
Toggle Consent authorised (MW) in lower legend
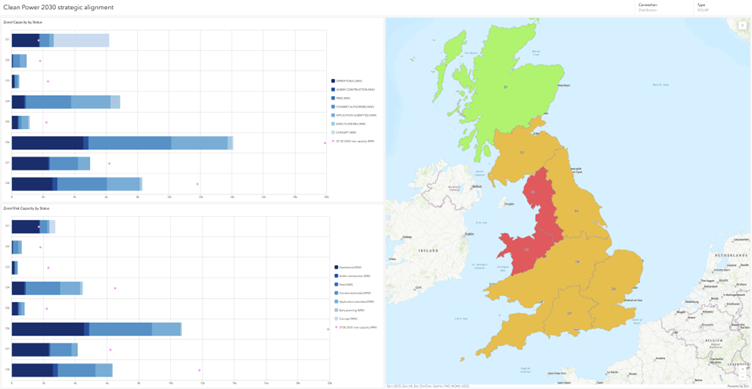click(353, 293)
